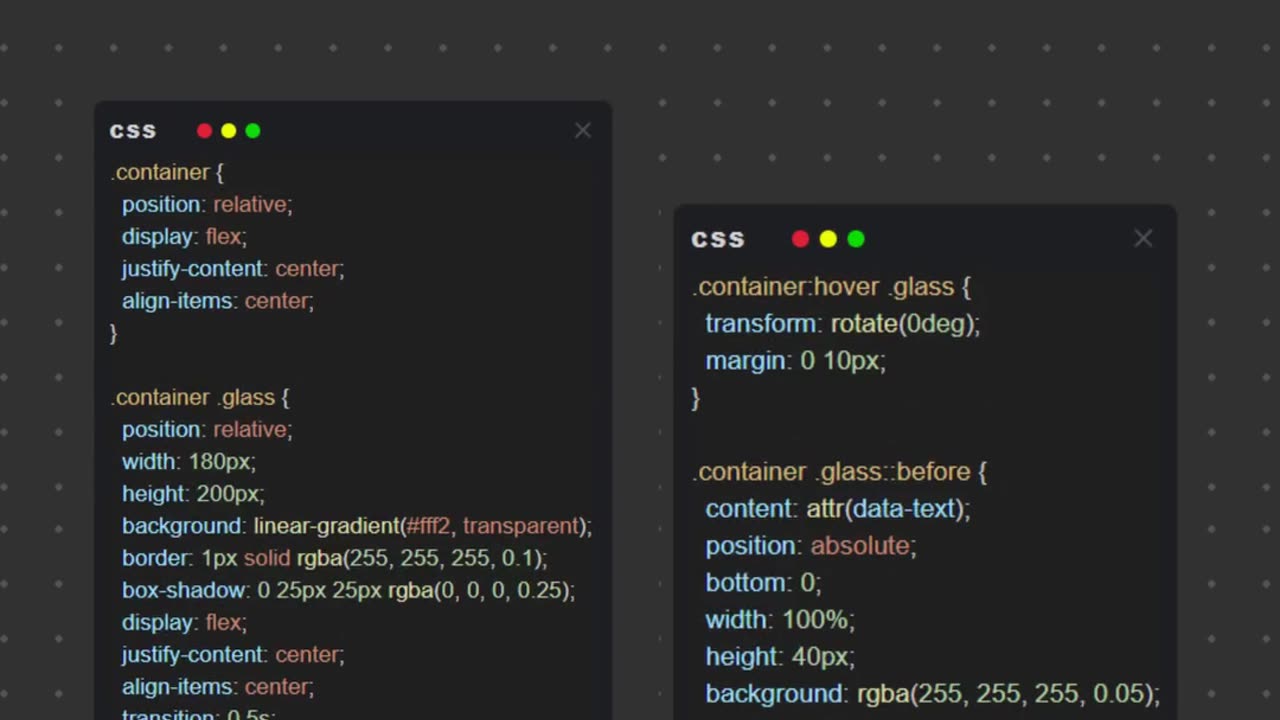Click the 'transform: rotate(0deg);' line
Screen dimensions: 1280x720
(843, 324)
